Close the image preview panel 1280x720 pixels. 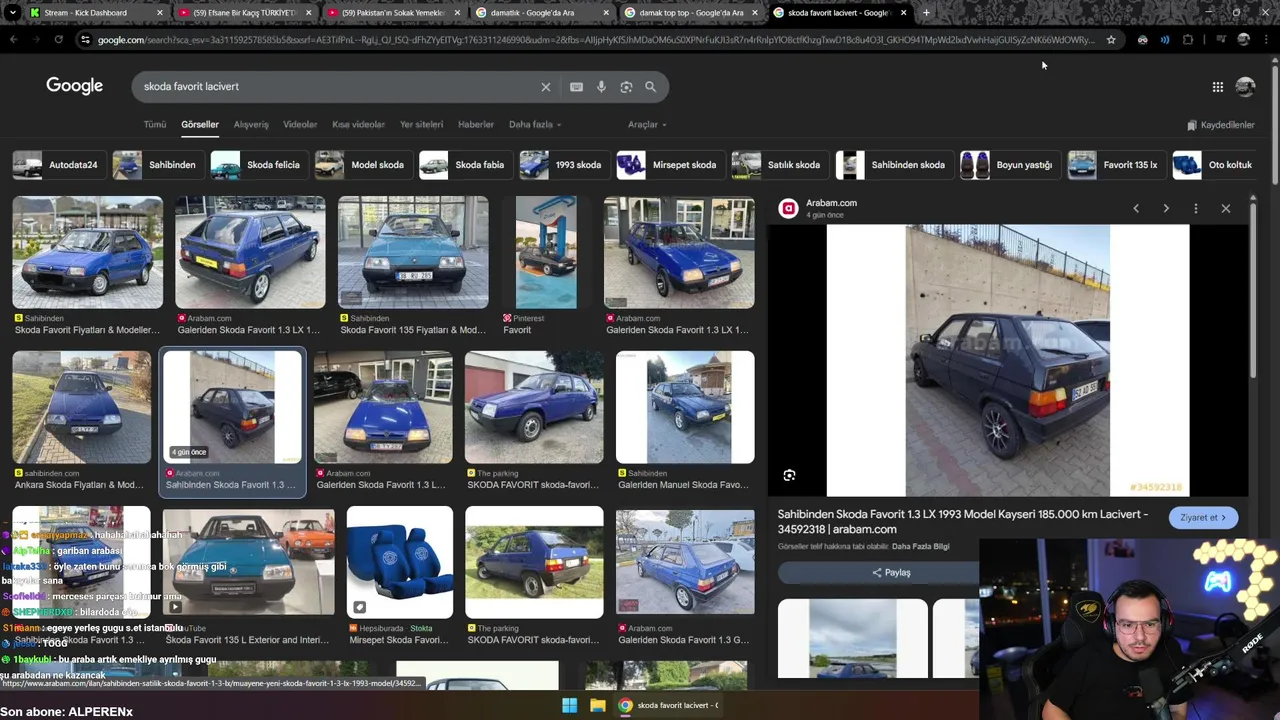click(x=1226, y=208)
